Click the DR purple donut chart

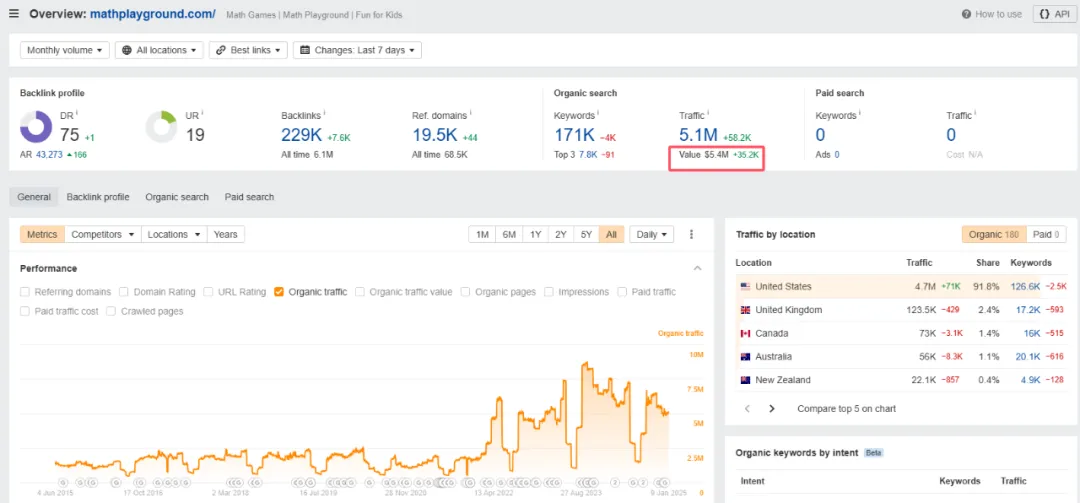point(36,127)
